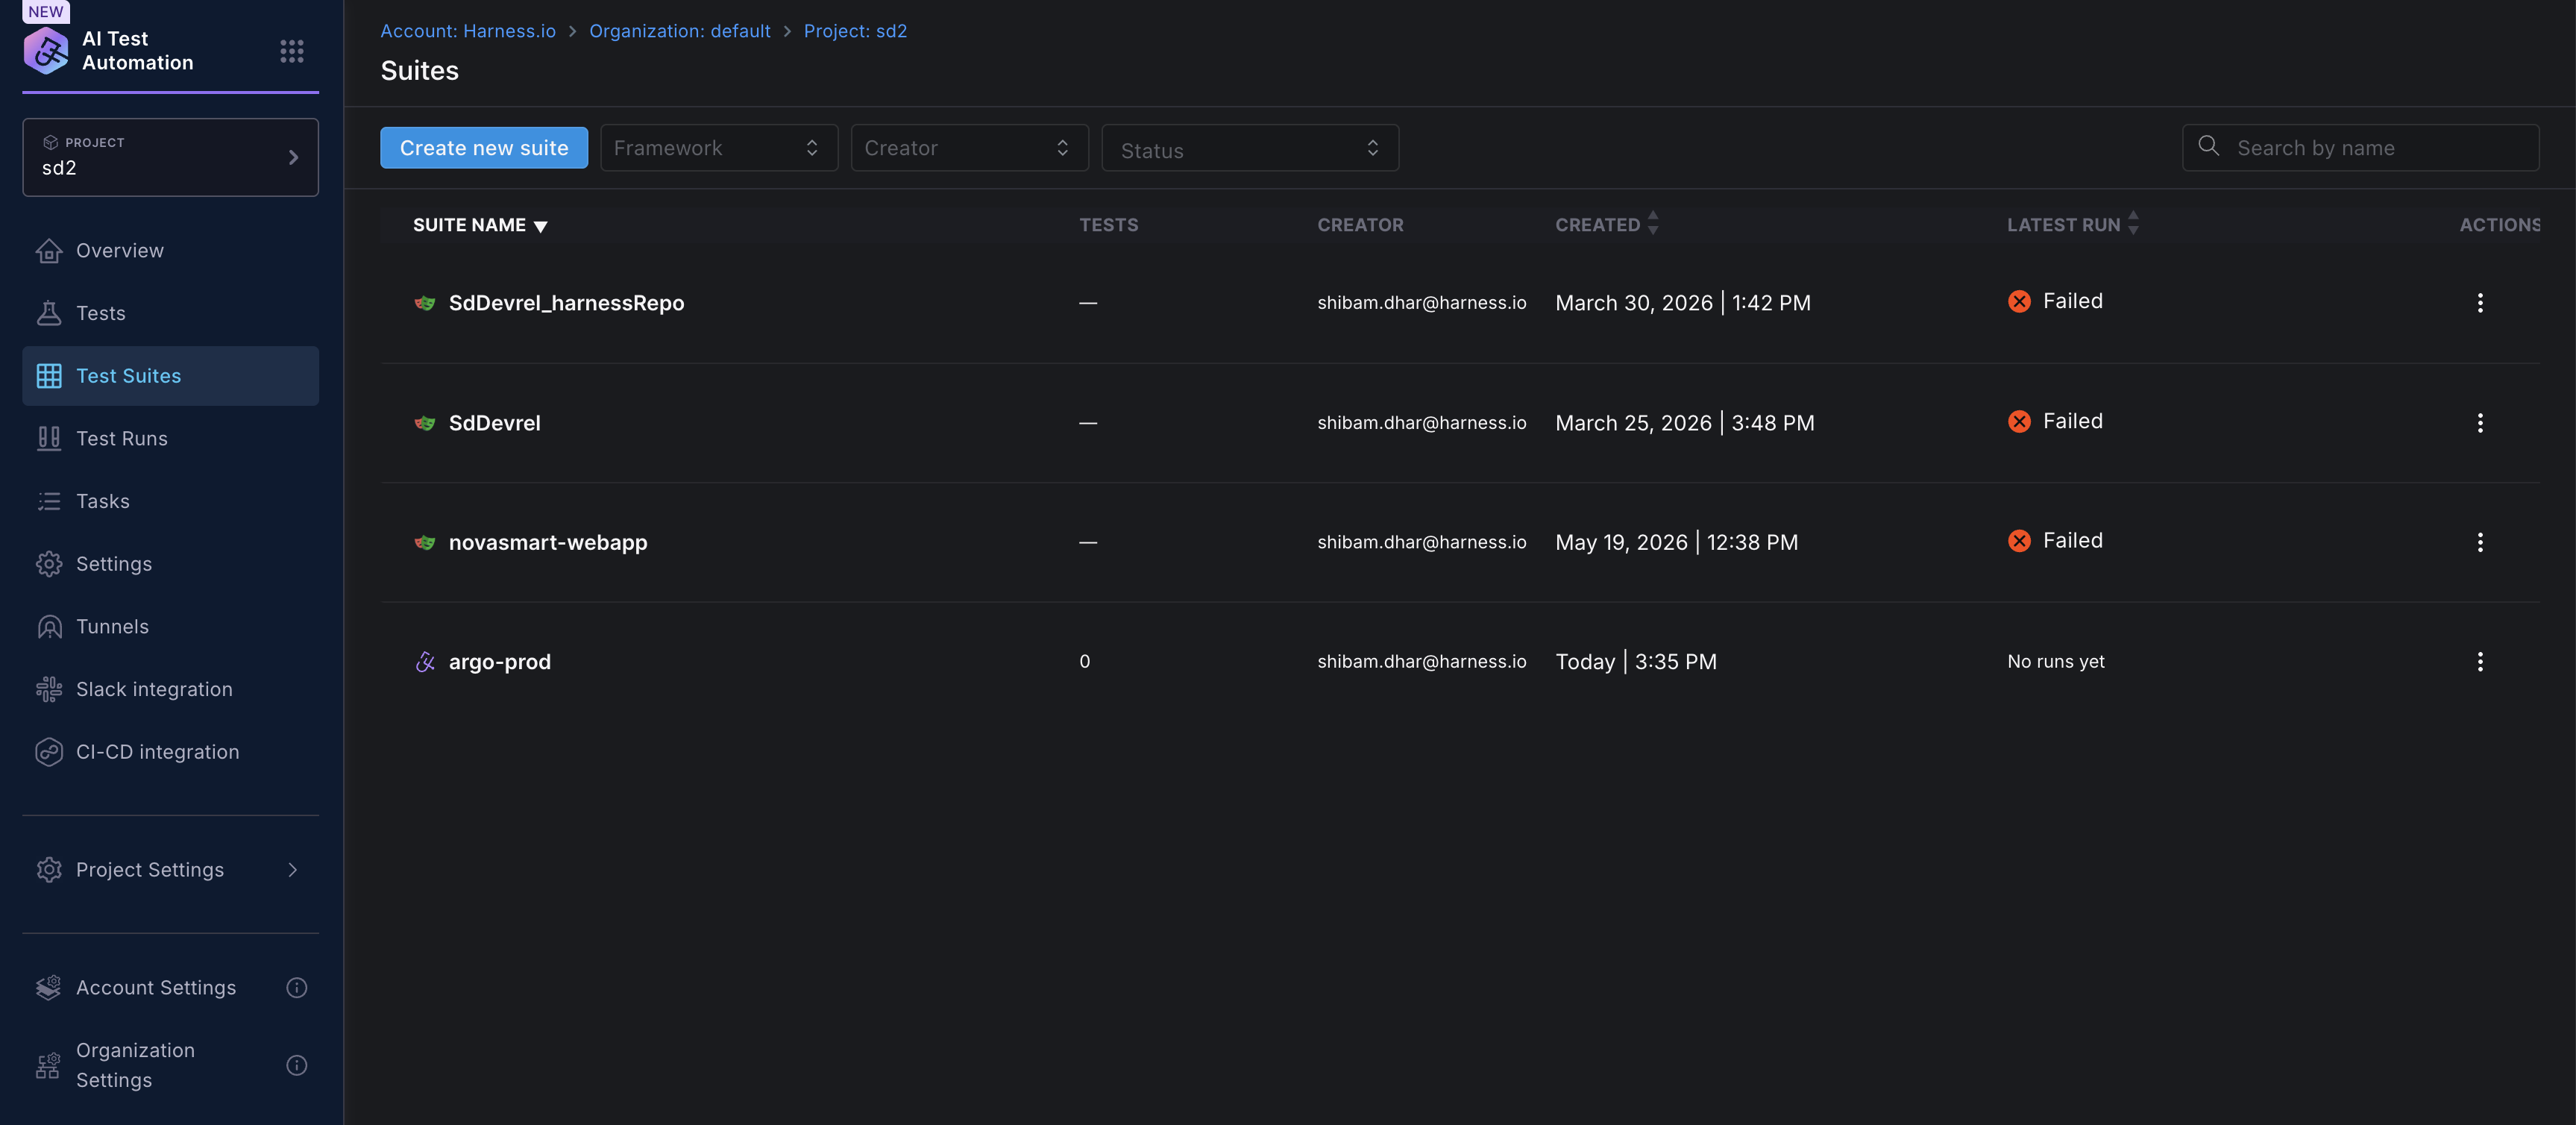
Task: Click the info icon beside Organization Settings
Action: tap(297, 1066)
